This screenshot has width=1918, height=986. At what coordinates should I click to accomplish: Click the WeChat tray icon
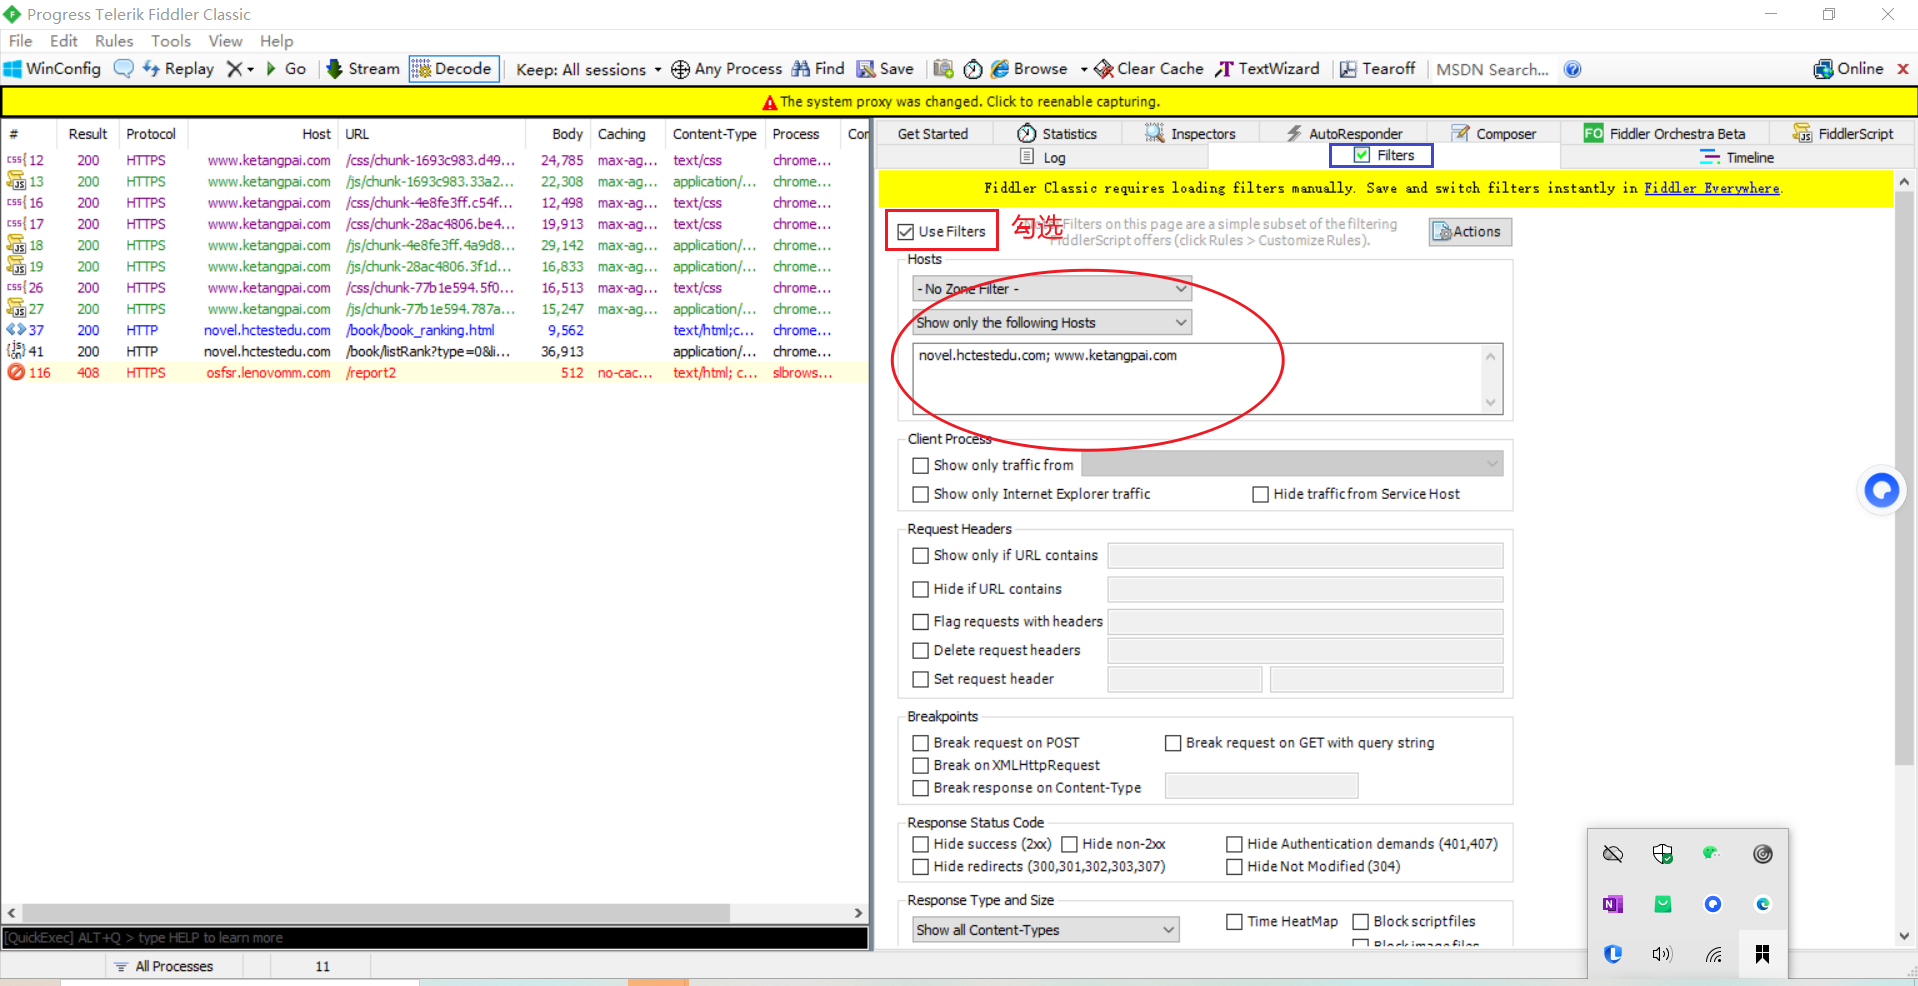[x=1712, y=853]
